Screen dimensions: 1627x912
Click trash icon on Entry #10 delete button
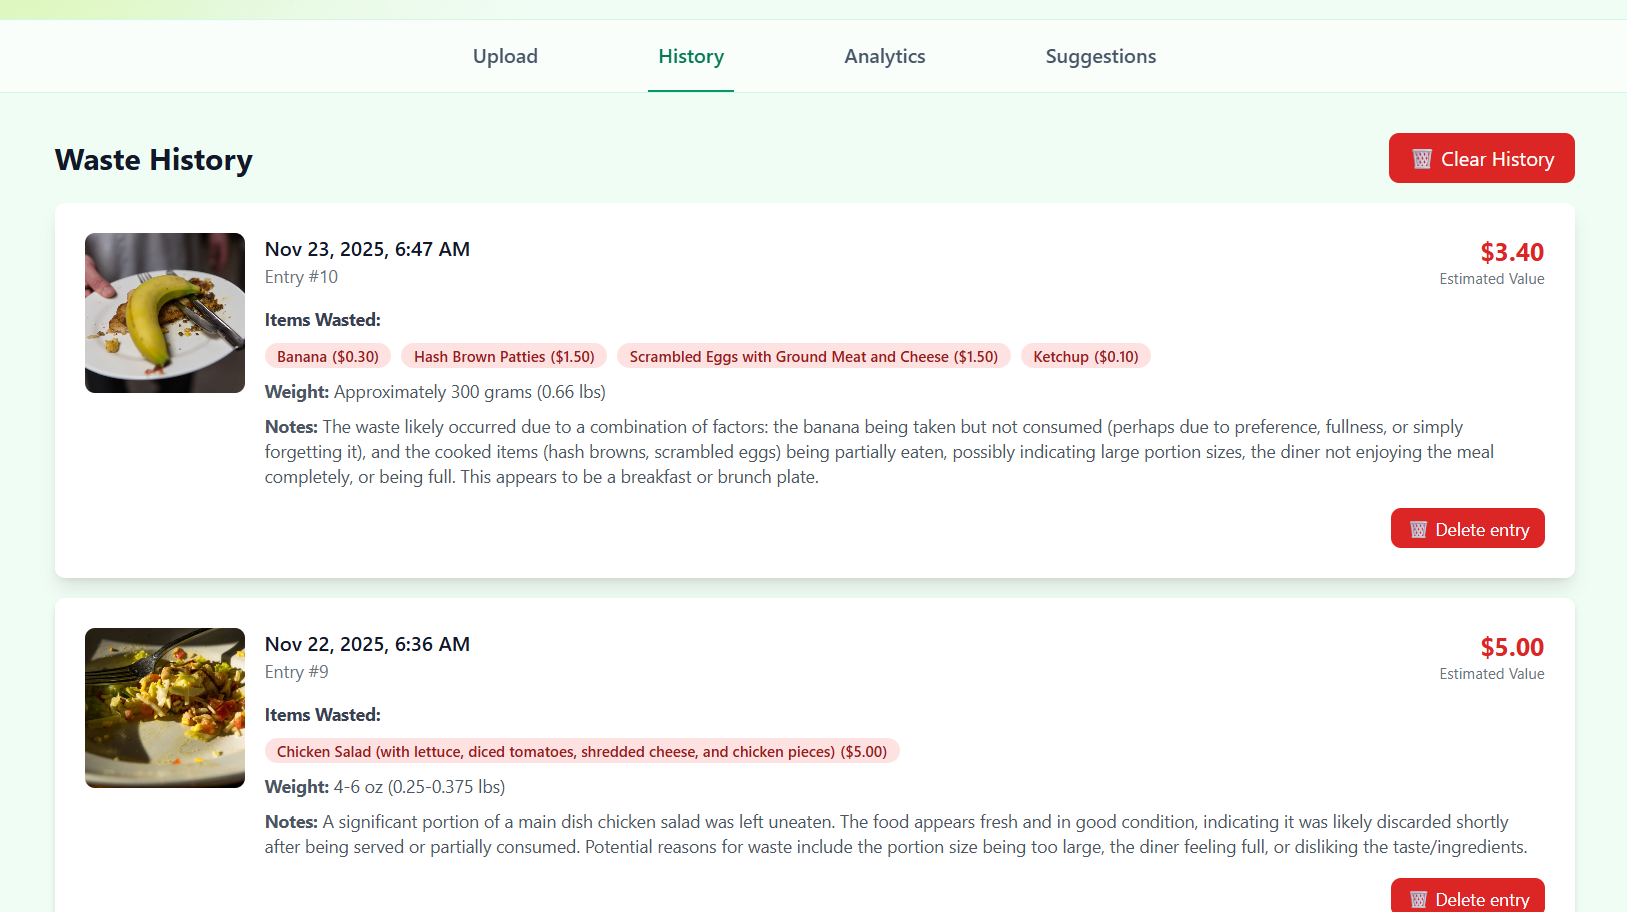tap(1418, 529)
